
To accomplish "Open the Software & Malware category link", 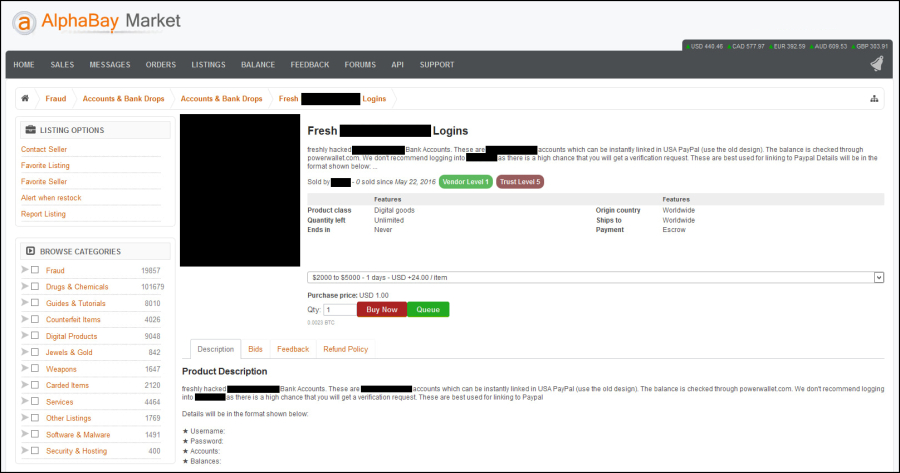I will (x=78, y=435).
